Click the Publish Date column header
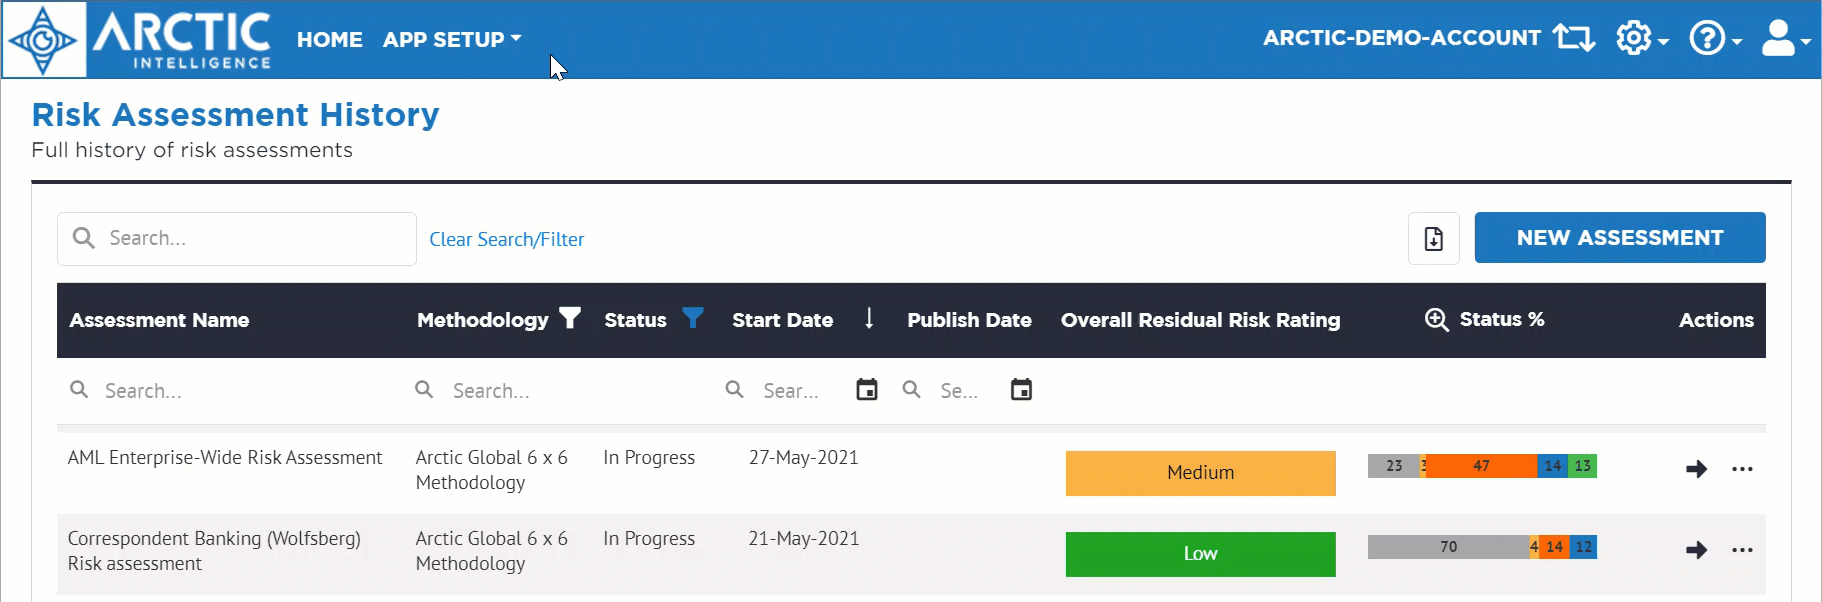The height and width of the screenshot is (602, 1822). [x=969, y=320]
